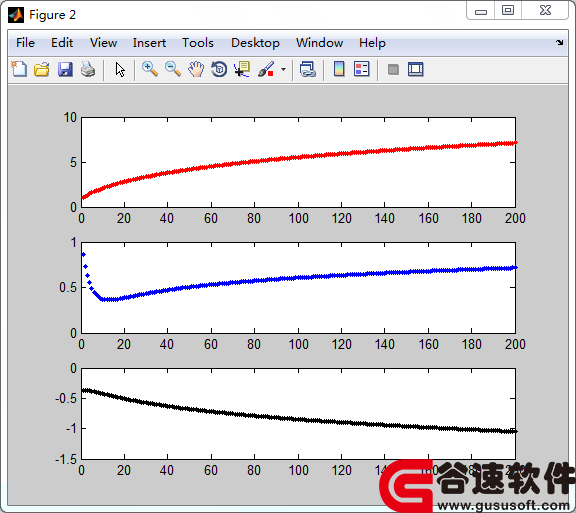The width and height of the screenshot is (576, 513).
Task: Click inside the red curve top subplot
Action: tap(298, 162)
